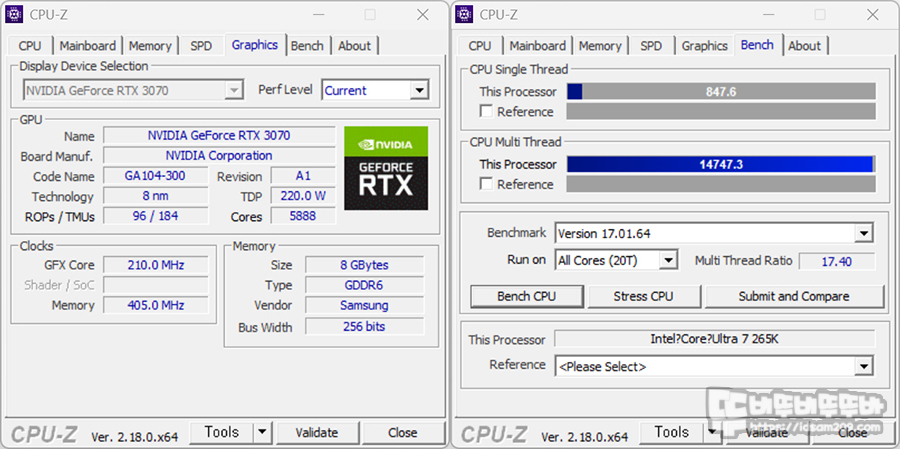Click the multi thread 14747.3 score bar

click(x=721, y=164)
